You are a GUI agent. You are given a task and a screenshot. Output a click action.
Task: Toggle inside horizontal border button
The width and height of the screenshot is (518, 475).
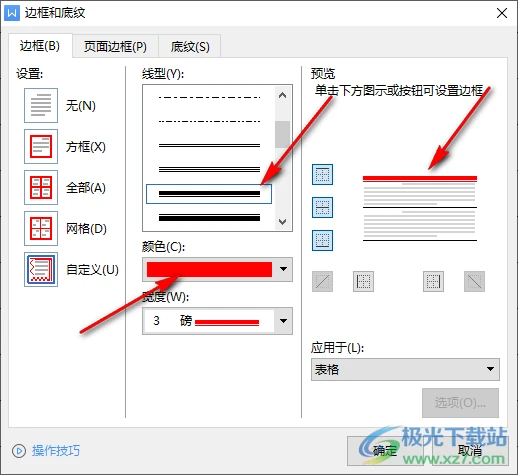[x=322, y=207]
